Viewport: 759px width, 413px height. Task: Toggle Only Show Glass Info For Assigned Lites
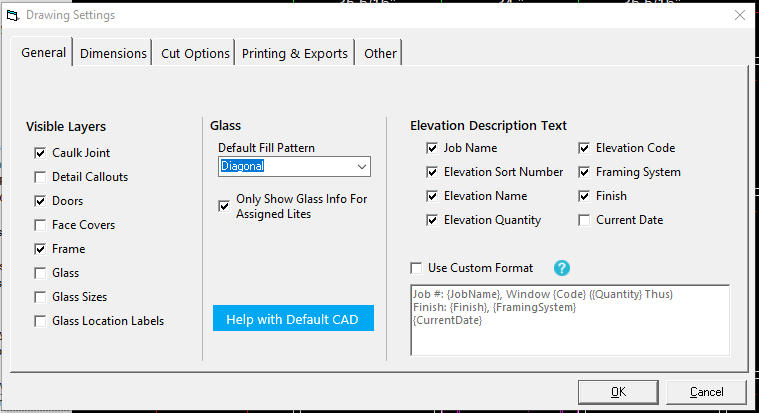click(224, 206)
